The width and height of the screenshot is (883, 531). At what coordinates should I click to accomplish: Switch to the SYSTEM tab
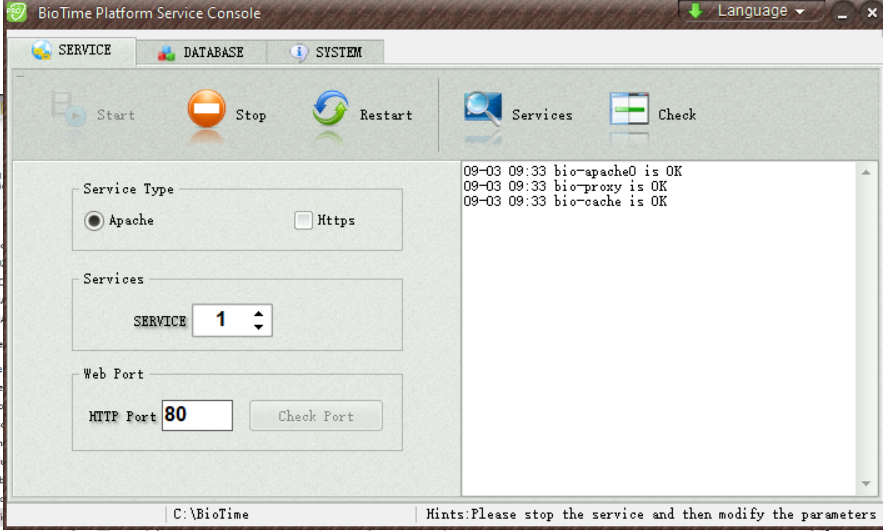(x=326, y=52)
